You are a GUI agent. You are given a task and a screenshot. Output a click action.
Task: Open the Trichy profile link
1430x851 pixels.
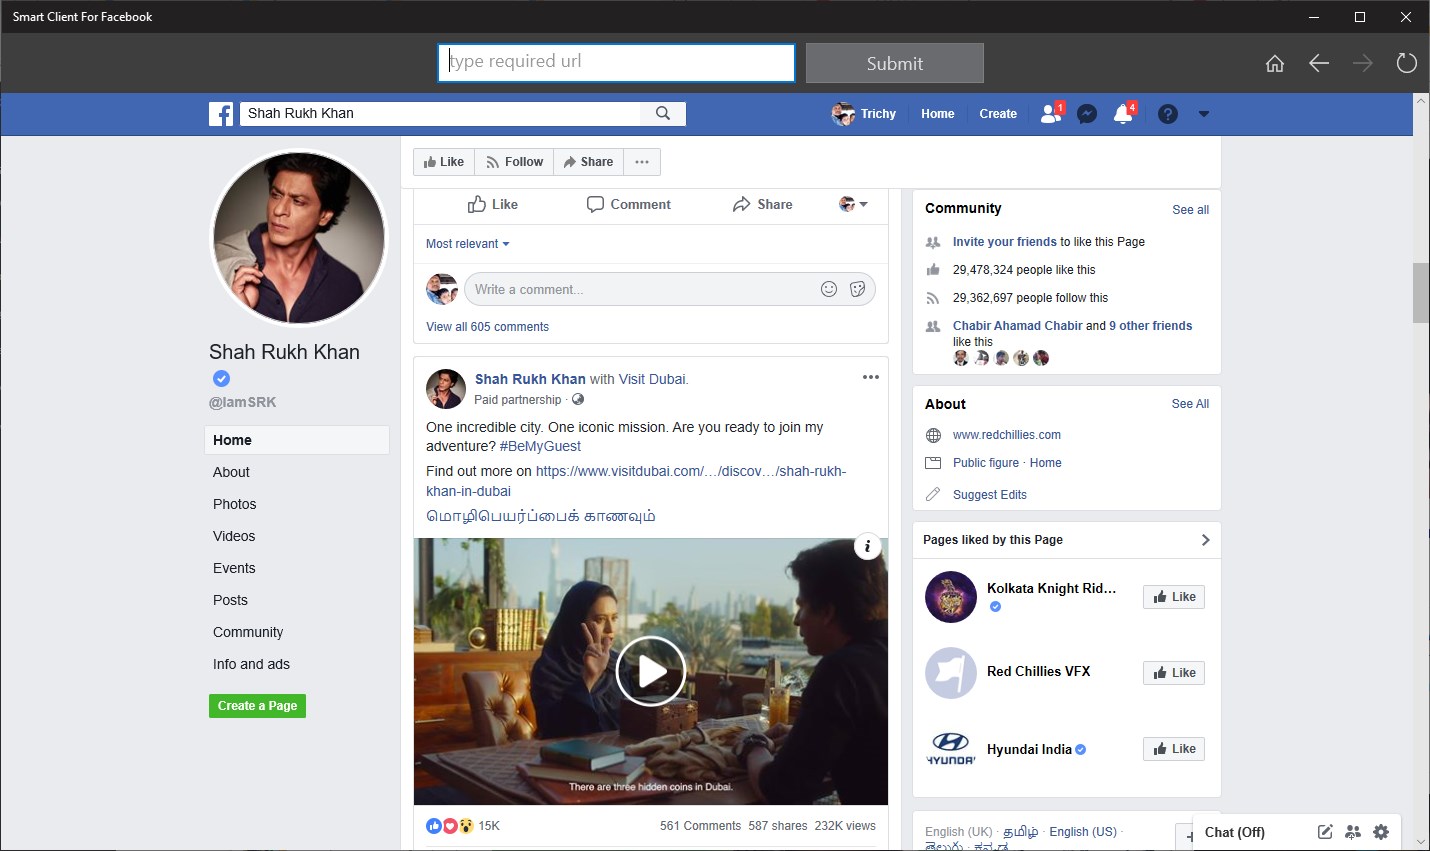[x=864, y=114]
